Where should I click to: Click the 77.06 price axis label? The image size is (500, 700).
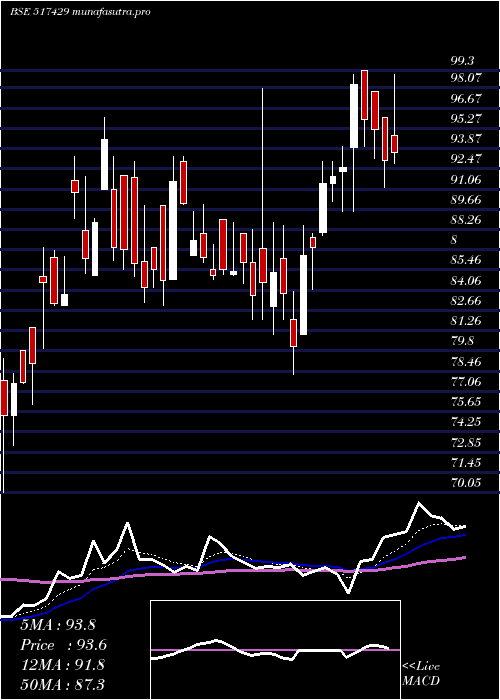[x=467, y=381]
